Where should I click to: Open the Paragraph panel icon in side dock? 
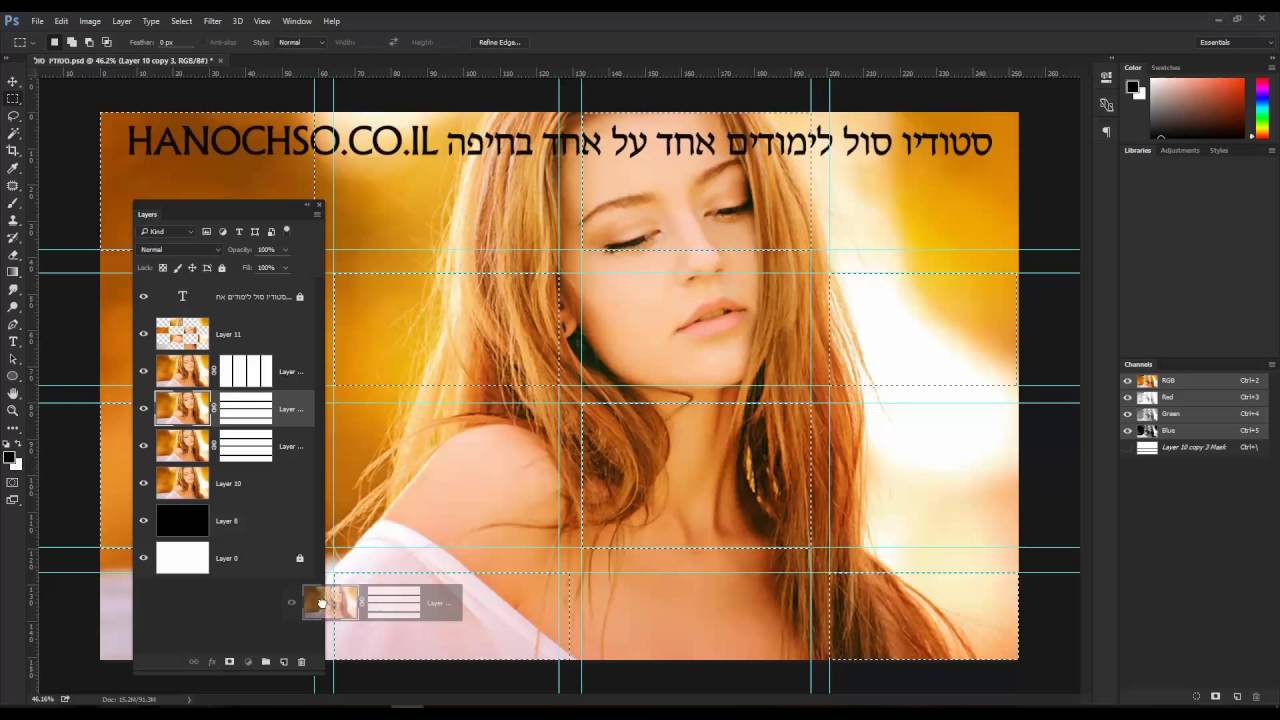[x=1106, y=131]
